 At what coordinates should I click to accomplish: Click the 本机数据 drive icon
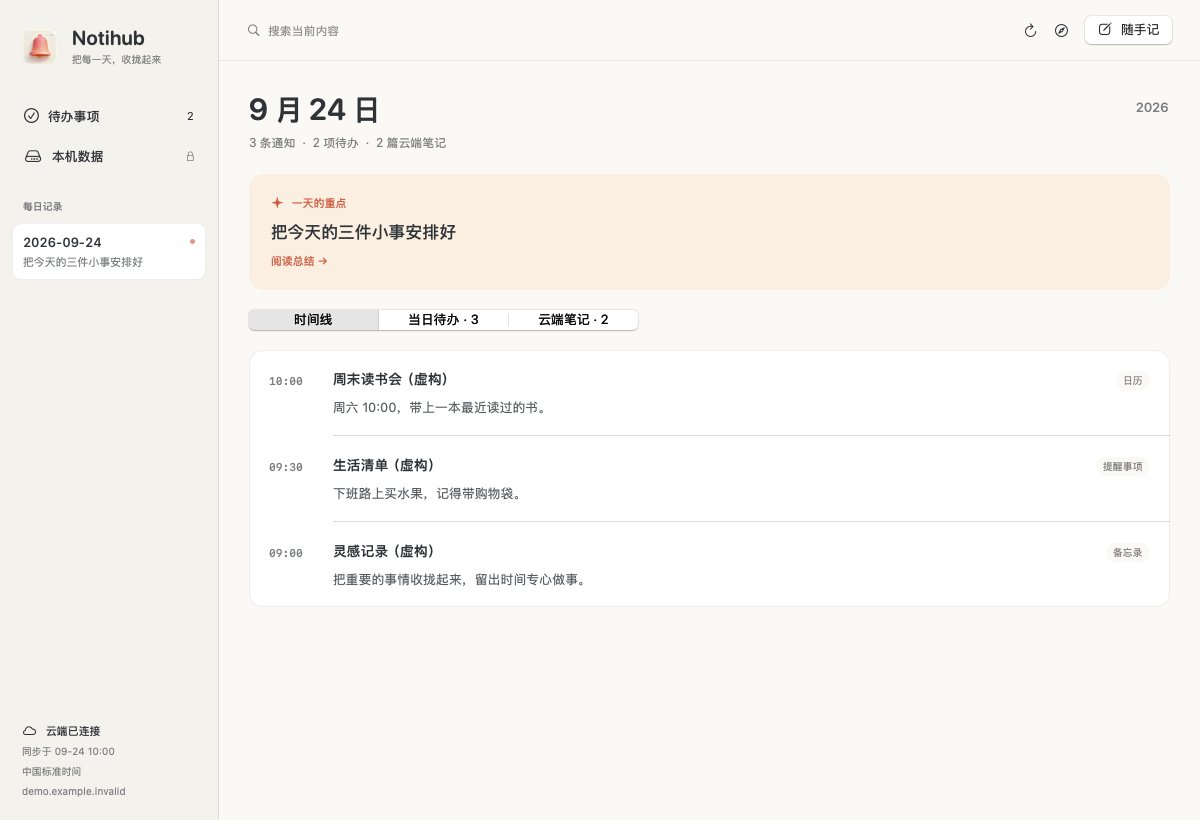point(33,157)
